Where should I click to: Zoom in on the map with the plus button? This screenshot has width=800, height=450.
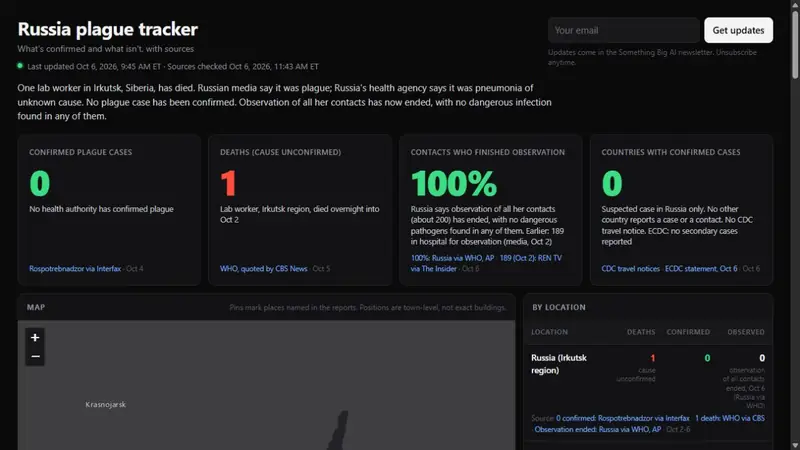point(35,337)
